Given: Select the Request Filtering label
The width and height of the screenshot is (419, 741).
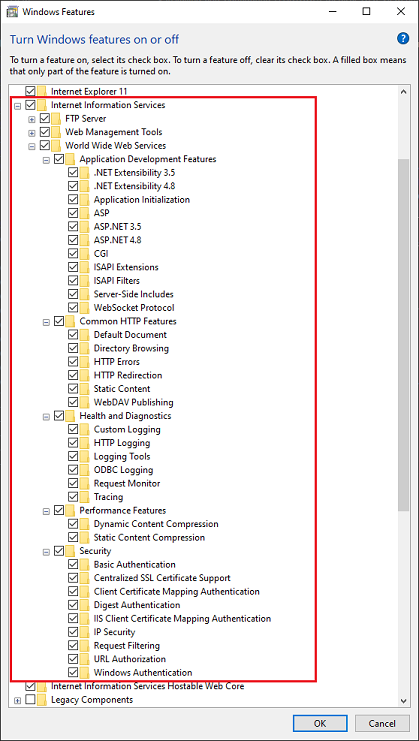Looking at the screenshot, I should [x=127, y=646].
